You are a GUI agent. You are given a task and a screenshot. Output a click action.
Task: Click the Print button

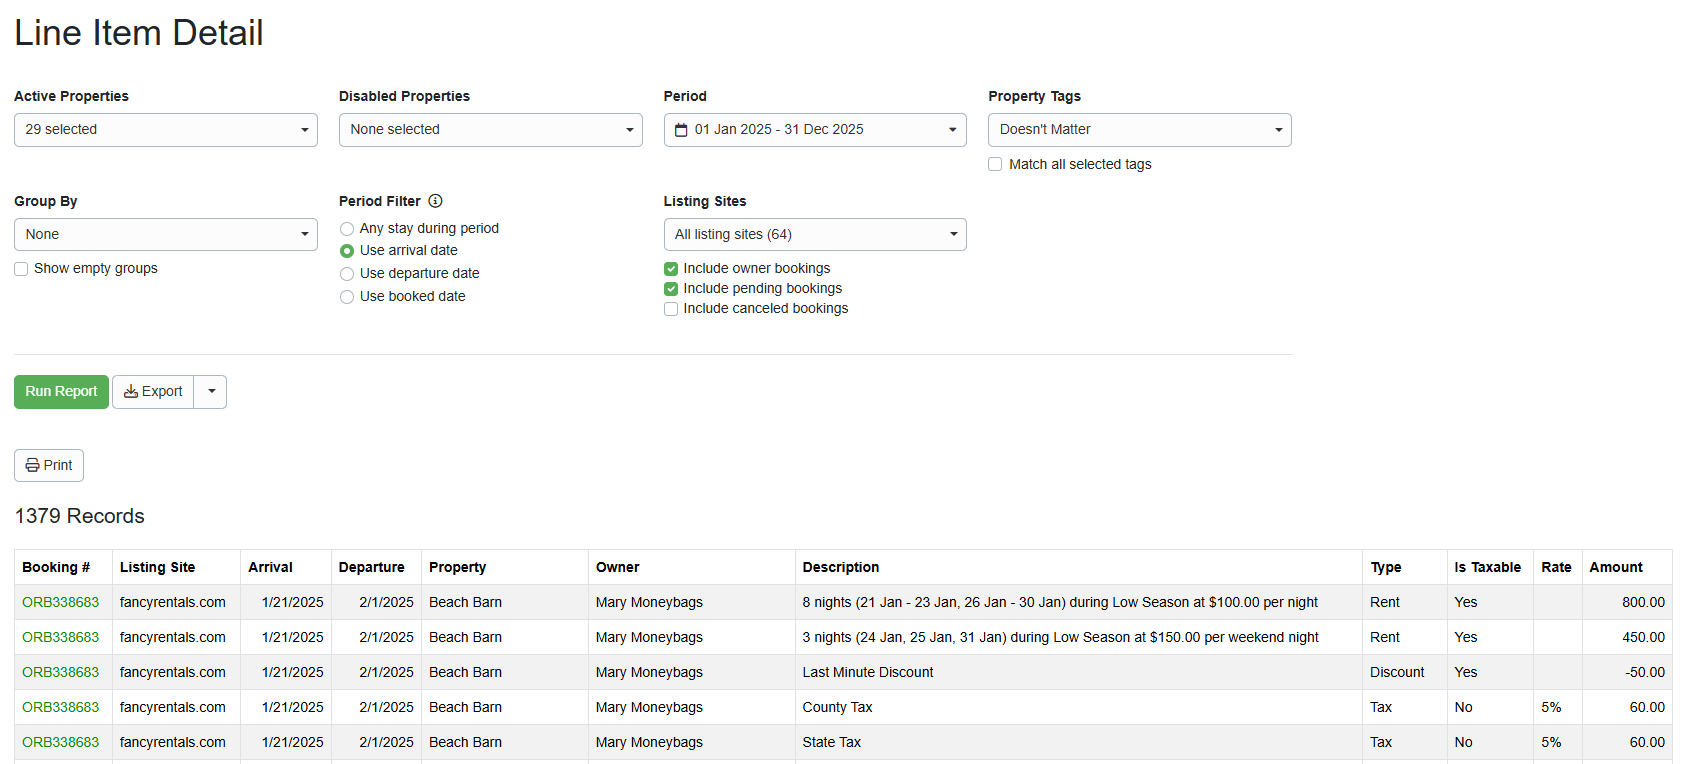point(49,466)
